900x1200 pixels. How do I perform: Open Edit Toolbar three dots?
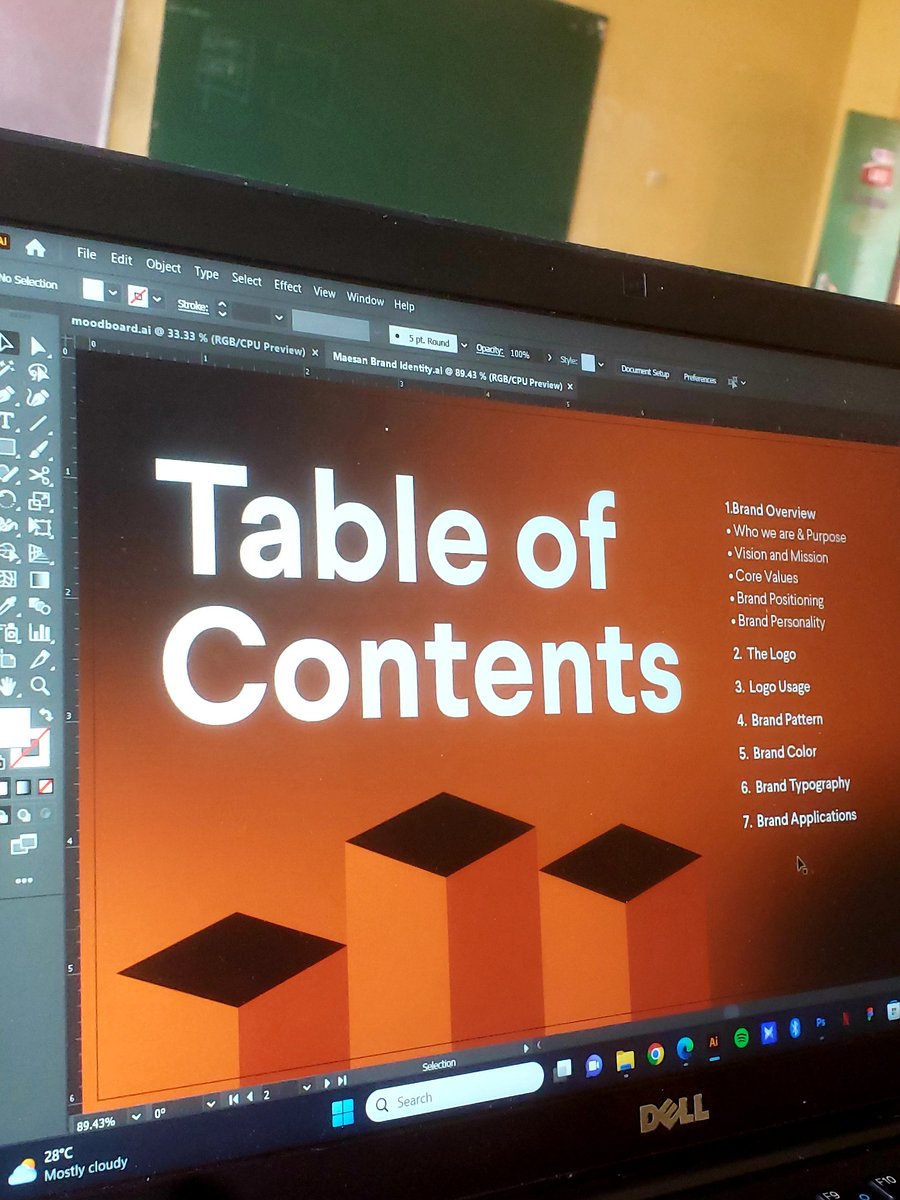[x=23, y=881]
